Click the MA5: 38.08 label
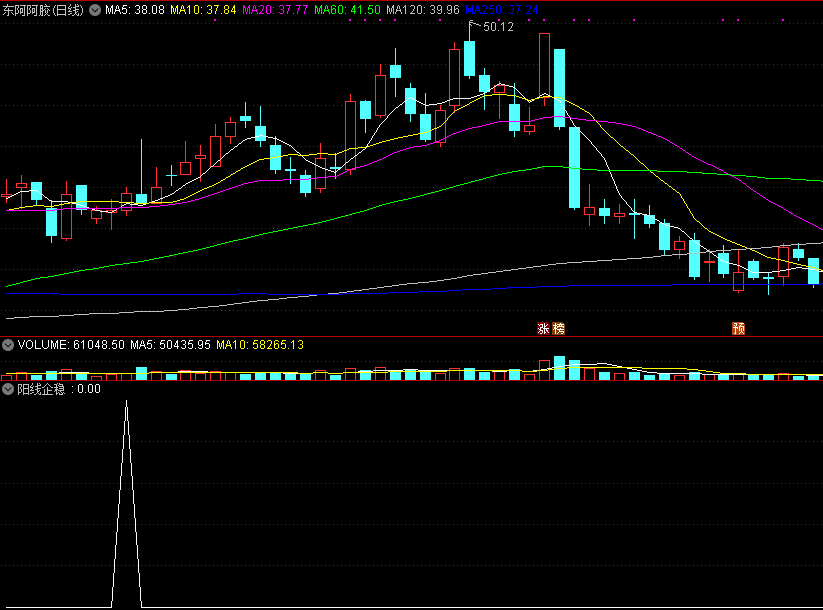Image resolution: width=823 pixels, height=610 pixels. (x=135, y=10)
